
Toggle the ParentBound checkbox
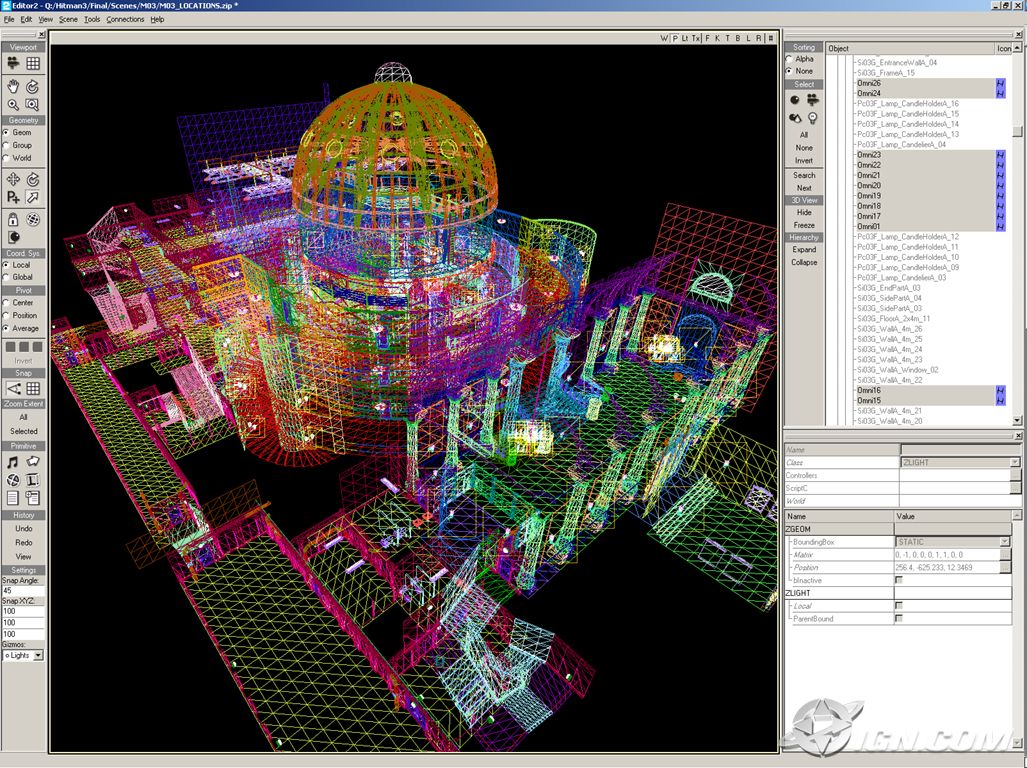(x=899, y=618)
